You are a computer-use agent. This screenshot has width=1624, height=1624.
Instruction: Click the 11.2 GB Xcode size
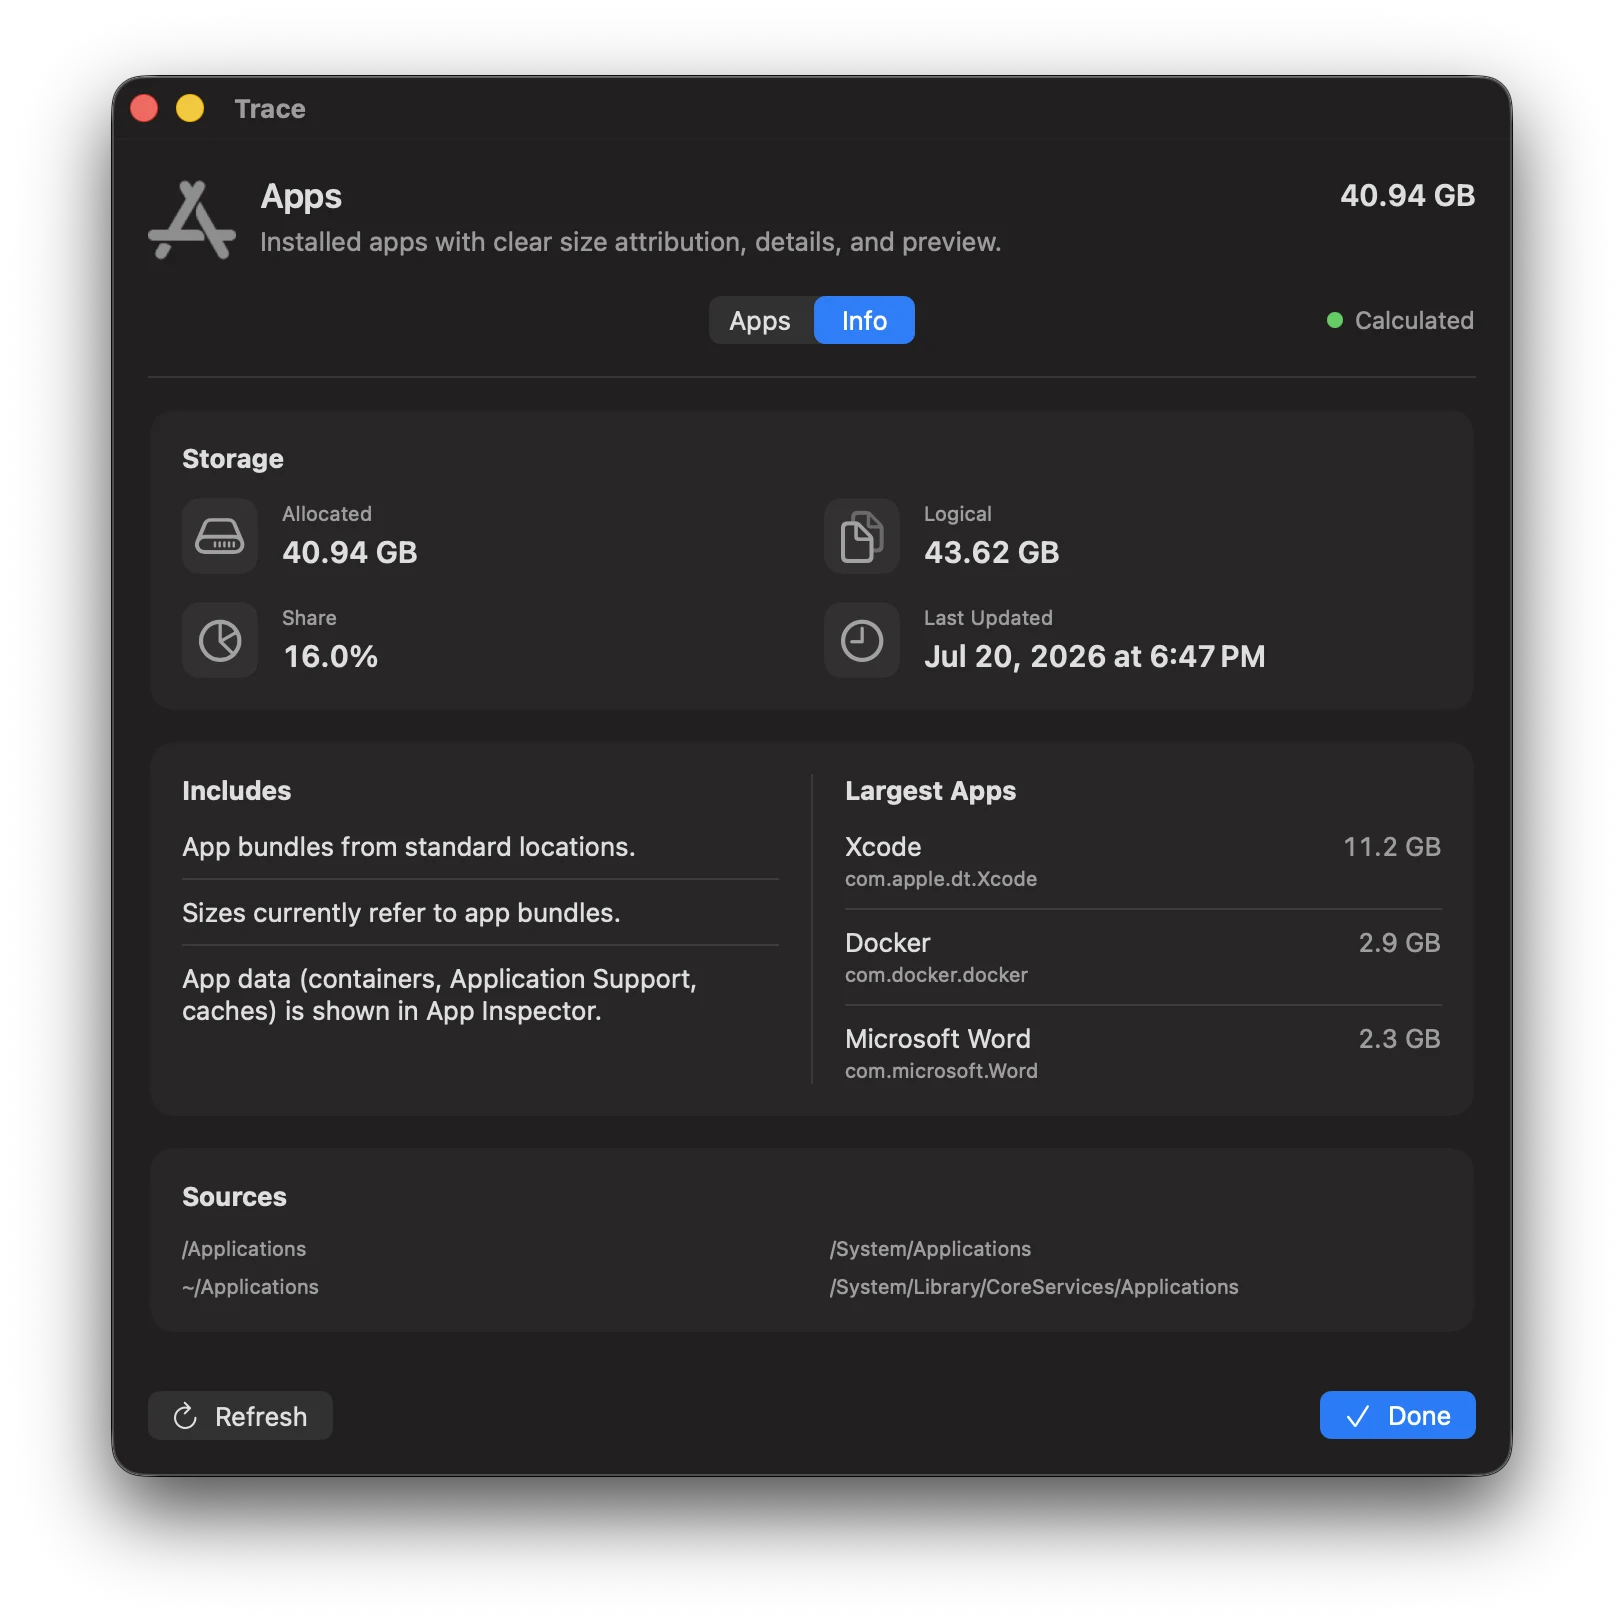point(1392,847)
